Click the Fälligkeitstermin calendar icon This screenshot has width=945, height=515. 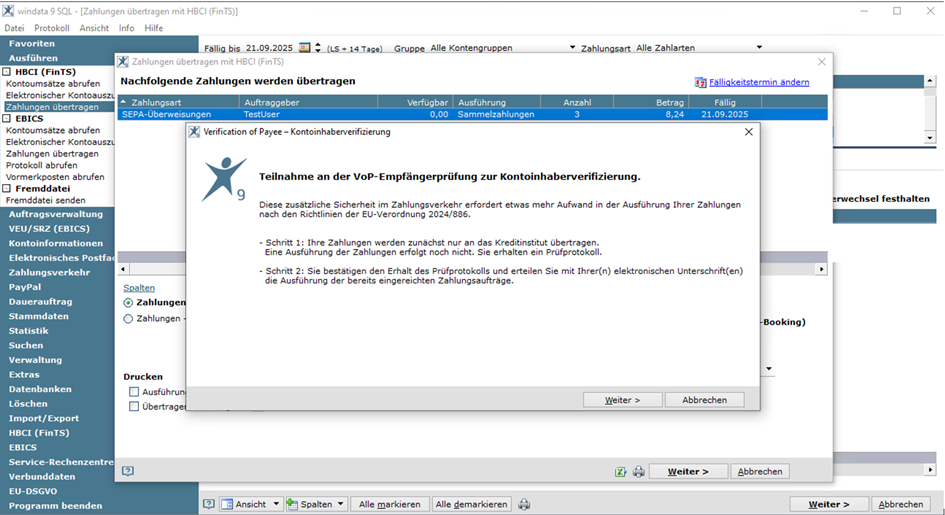700,82
